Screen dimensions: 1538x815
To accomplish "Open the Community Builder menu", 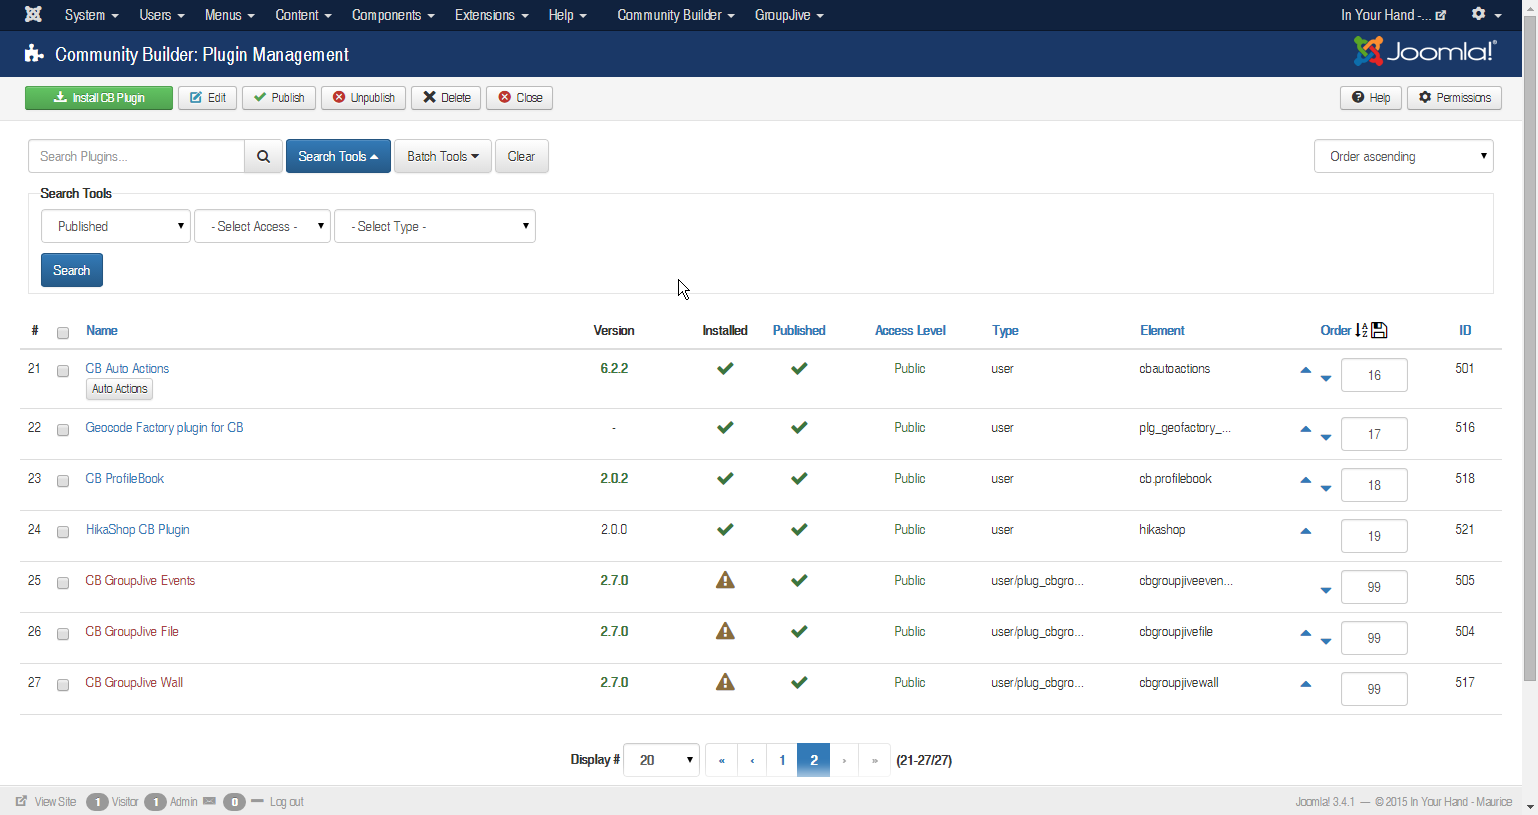I will point(675,15).
